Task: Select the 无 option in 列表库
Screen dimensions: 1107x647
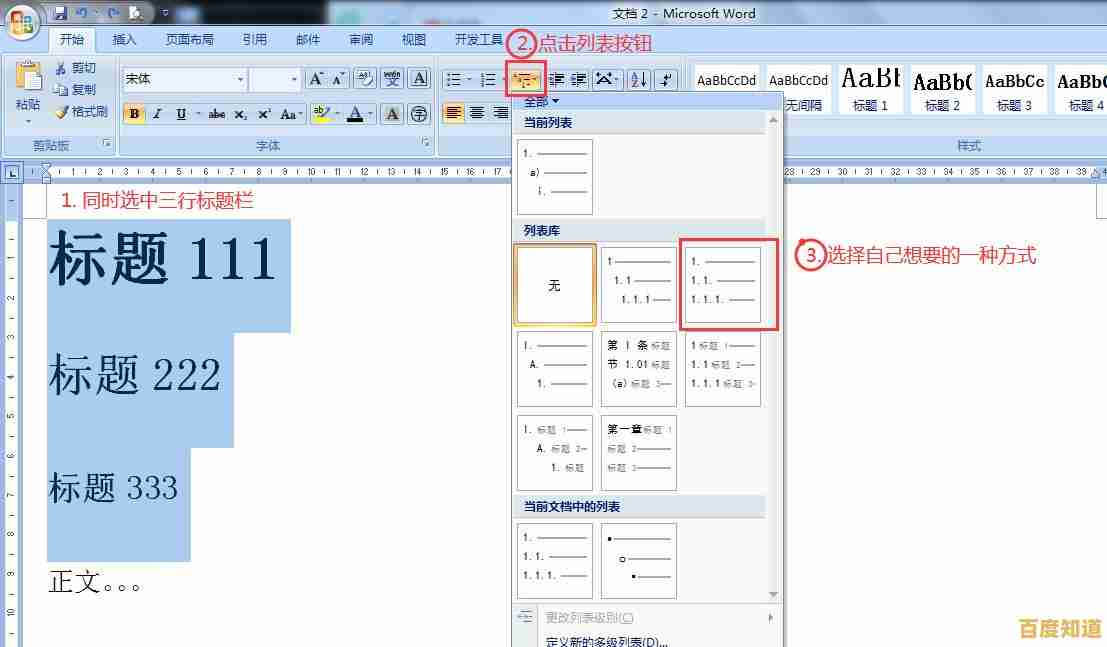Action: (554, 283)
